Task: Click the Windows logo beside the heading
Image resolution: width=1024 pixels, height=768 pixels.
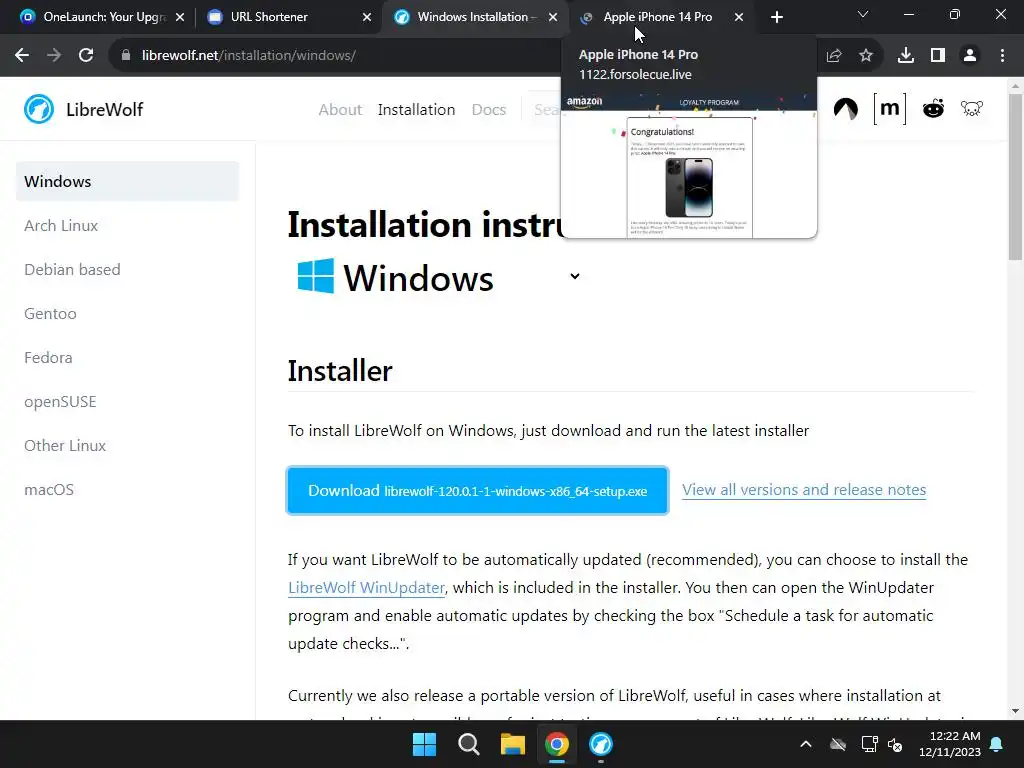Action: [315, 276]
